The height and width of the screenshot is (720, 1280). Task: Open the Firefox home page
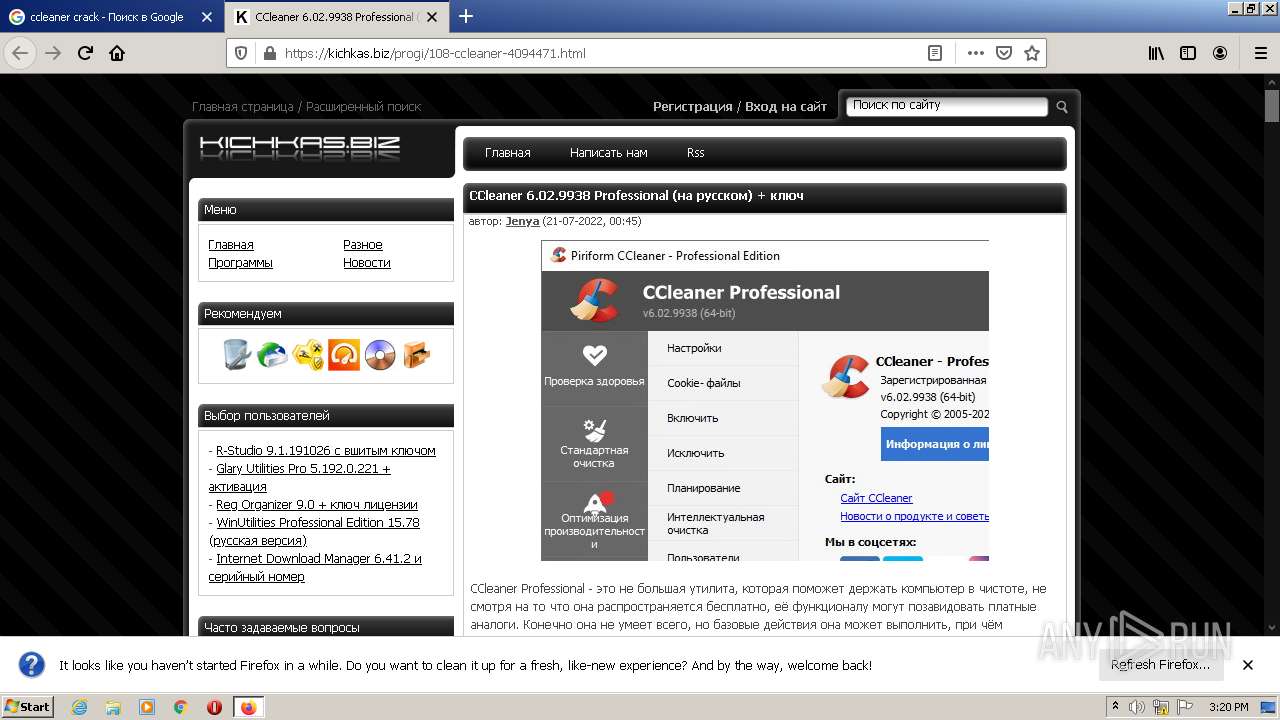pyautogui.click(x=117, y=53)
